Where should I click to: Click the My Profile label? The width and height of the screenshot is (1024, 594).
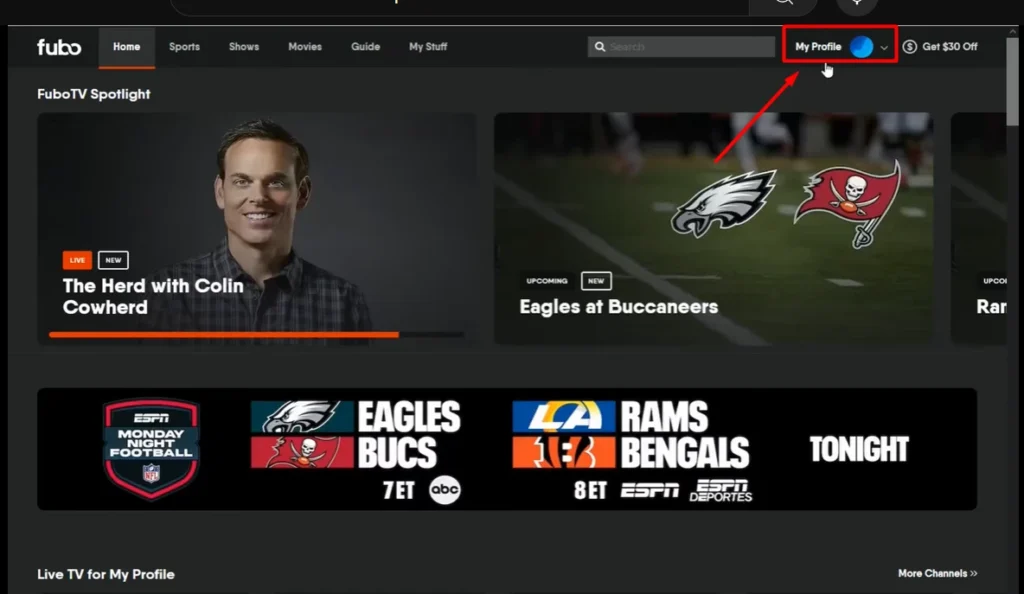point(818,47)
